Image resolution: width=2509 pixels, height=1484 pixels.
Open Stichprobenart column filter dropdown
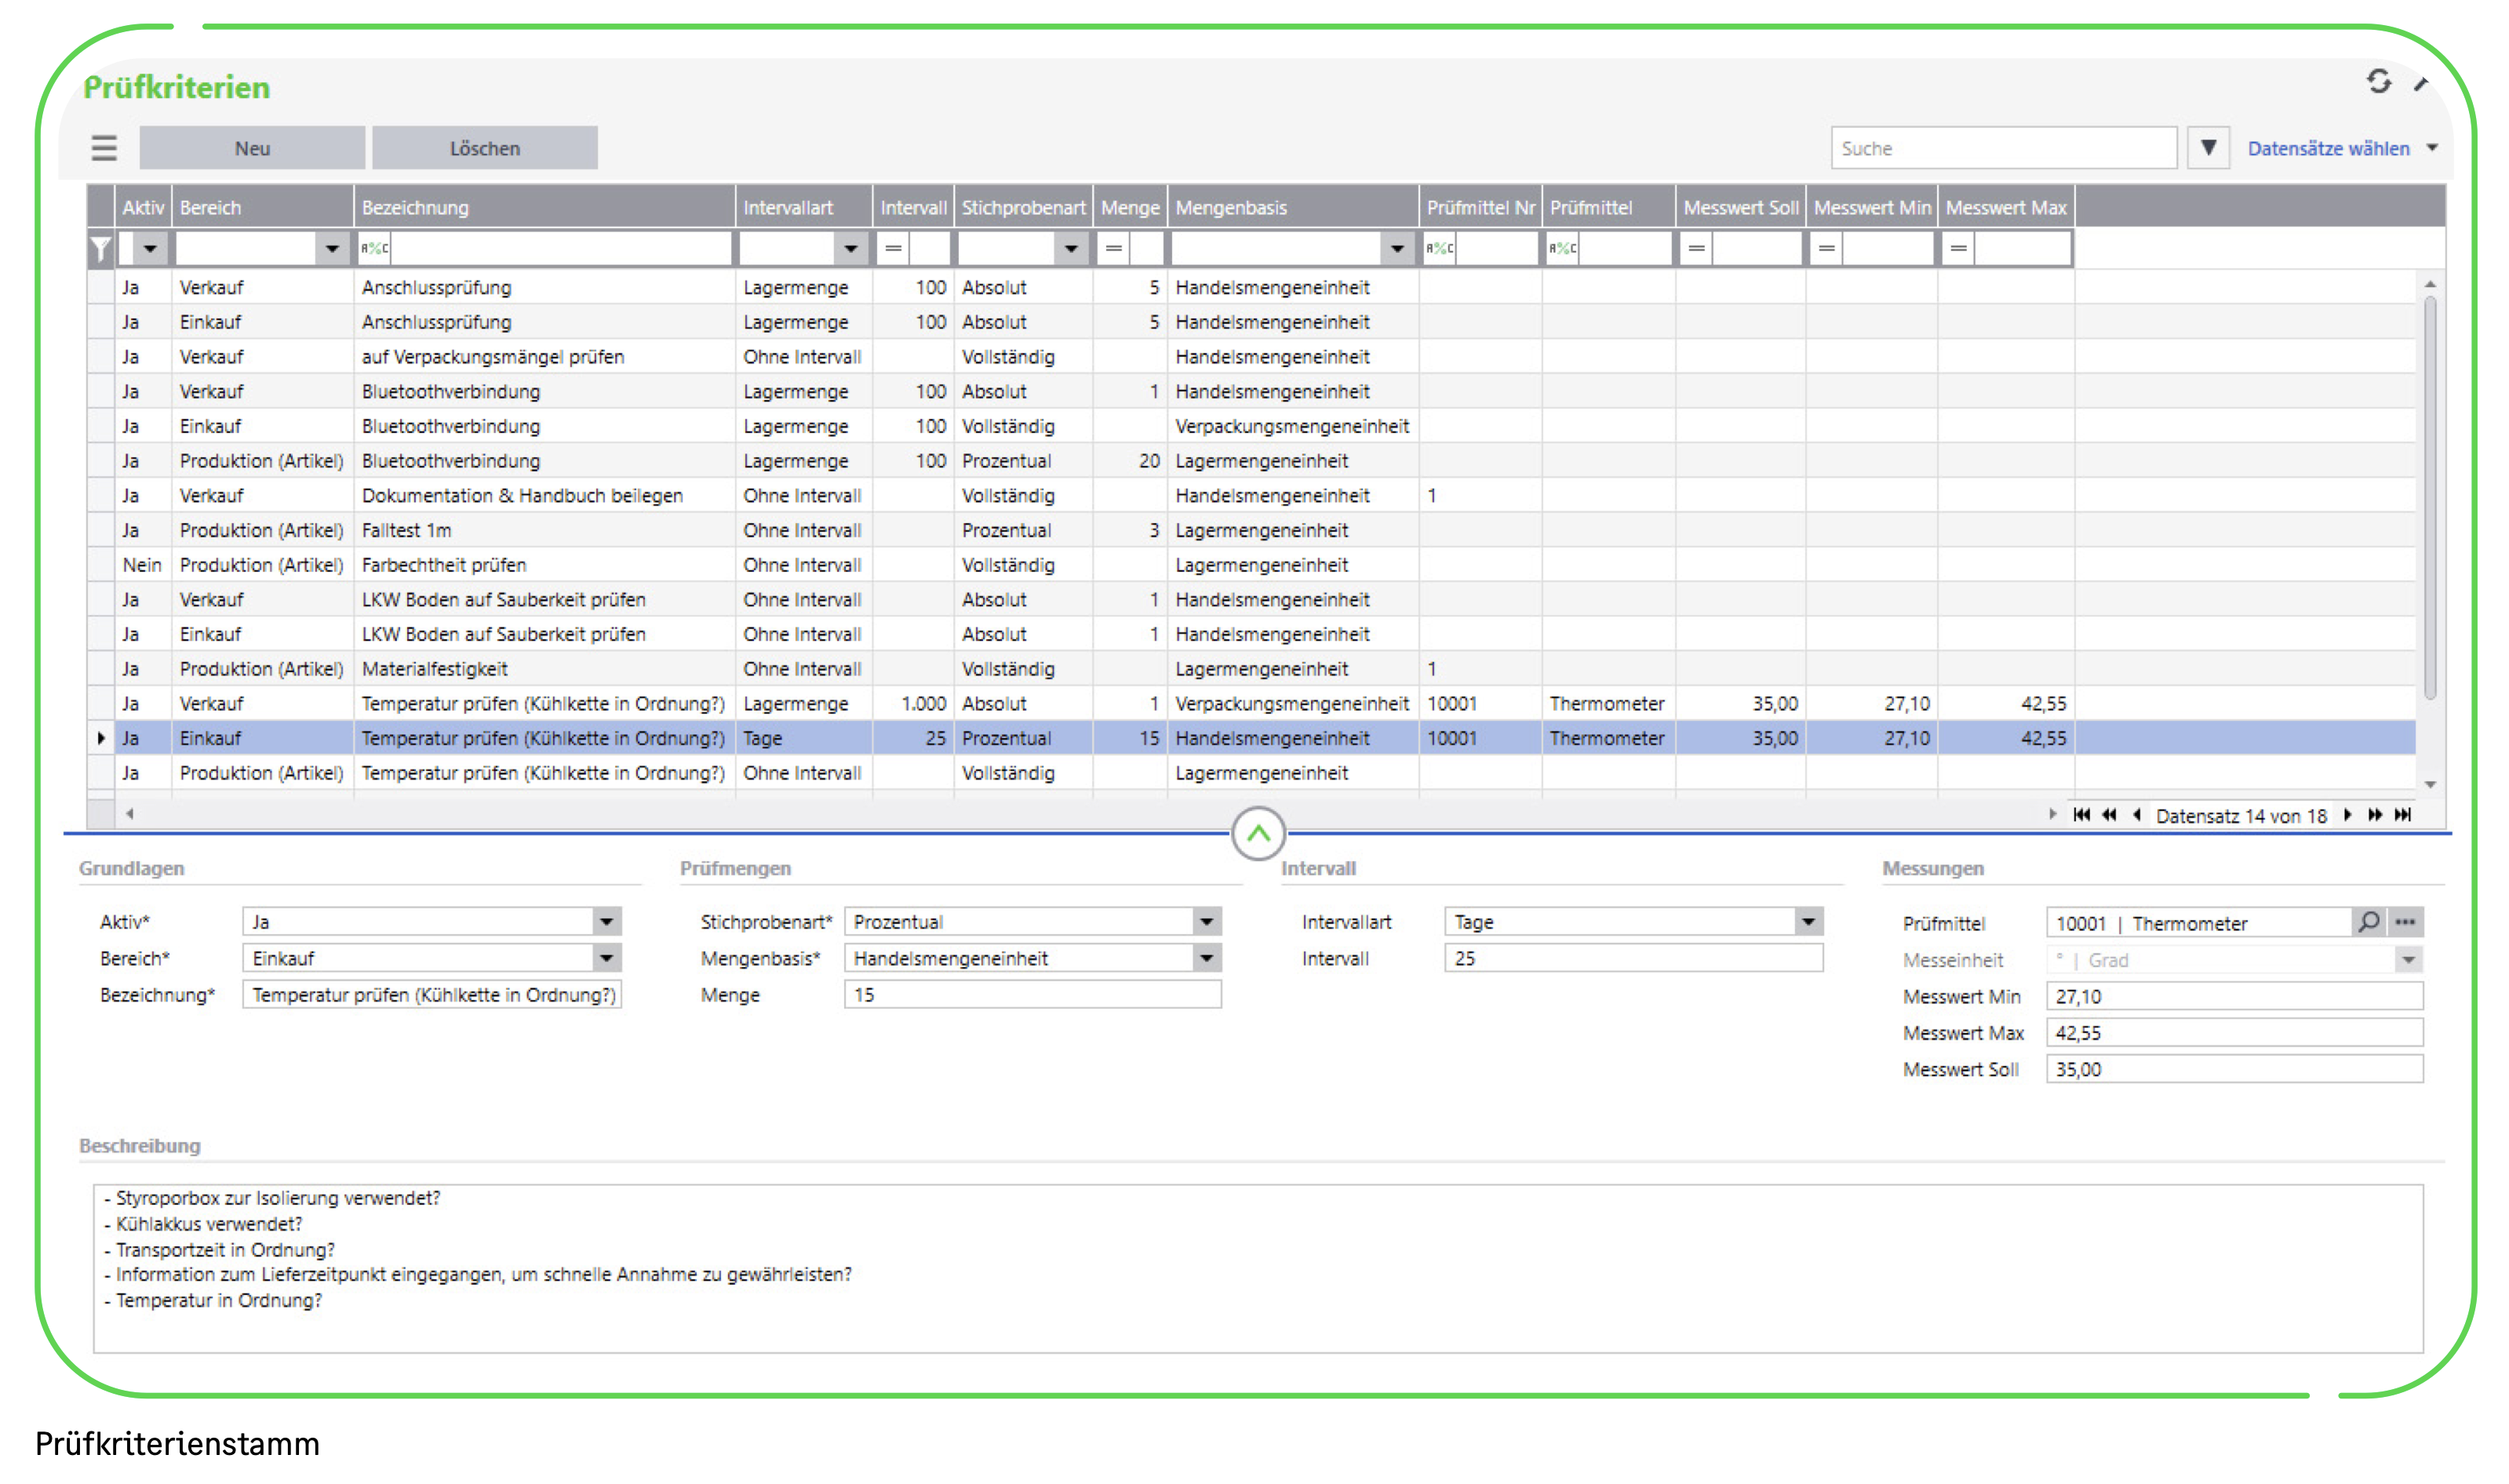[1071, 248]
